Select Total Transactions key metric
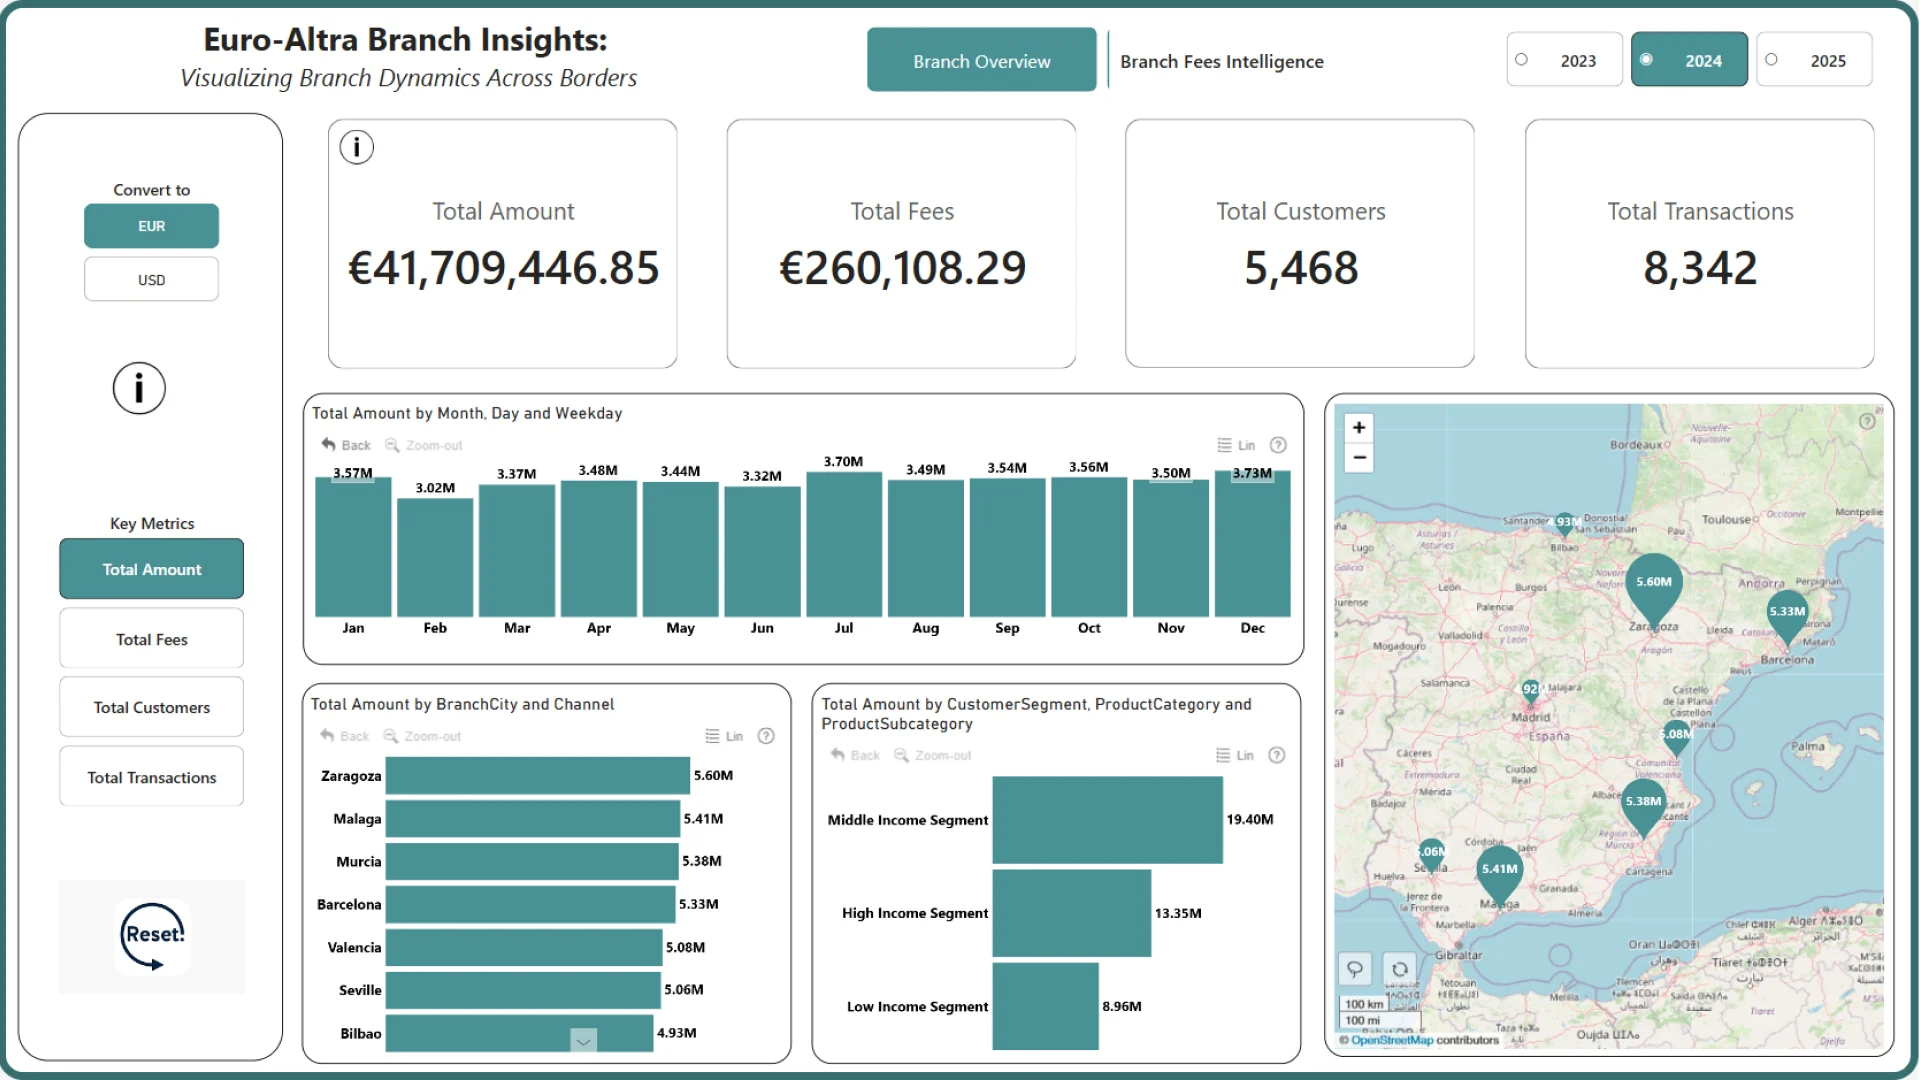The image size is (1920, 1080). click(x=151, y=776)
